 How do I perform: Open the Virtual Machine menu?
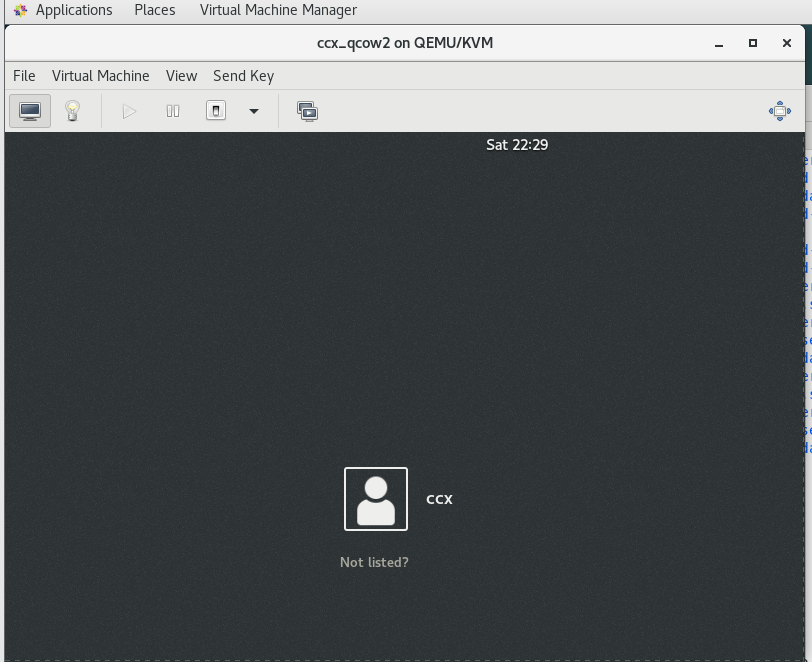[x=100, y=76]
